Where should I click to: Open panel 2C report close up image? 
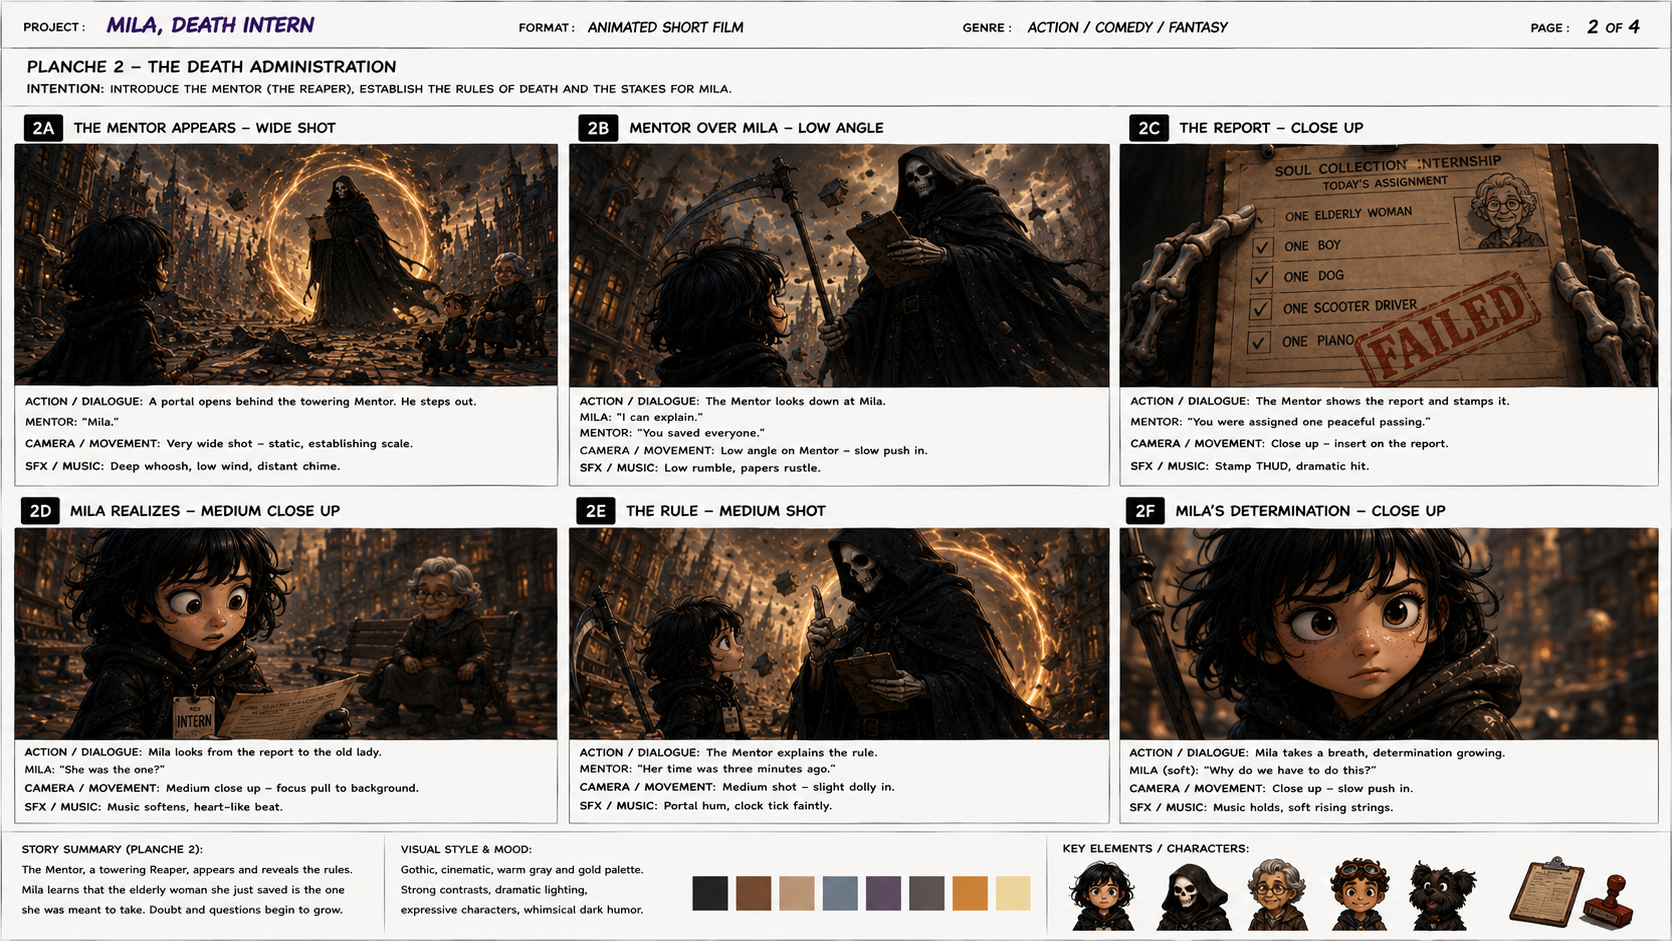click(1389, 265)
